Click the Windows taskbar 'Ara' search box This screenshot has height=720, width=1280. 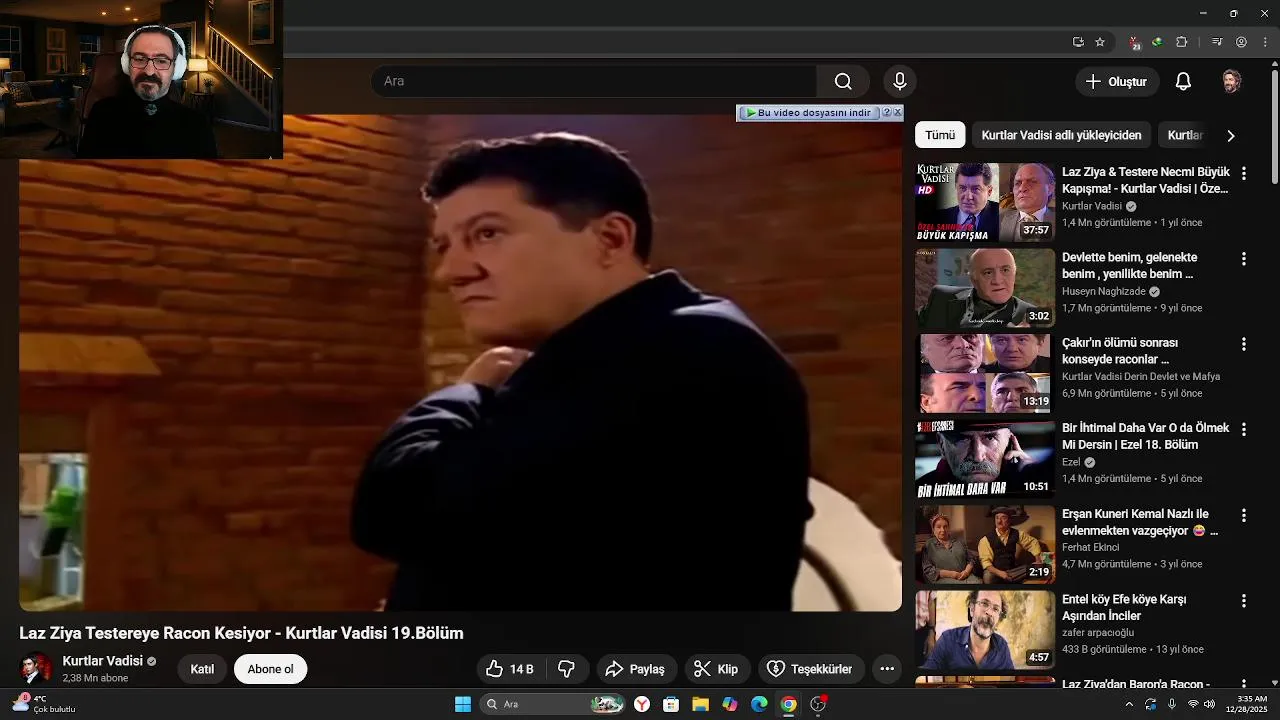pyautogui.click(x=552, y=704)
